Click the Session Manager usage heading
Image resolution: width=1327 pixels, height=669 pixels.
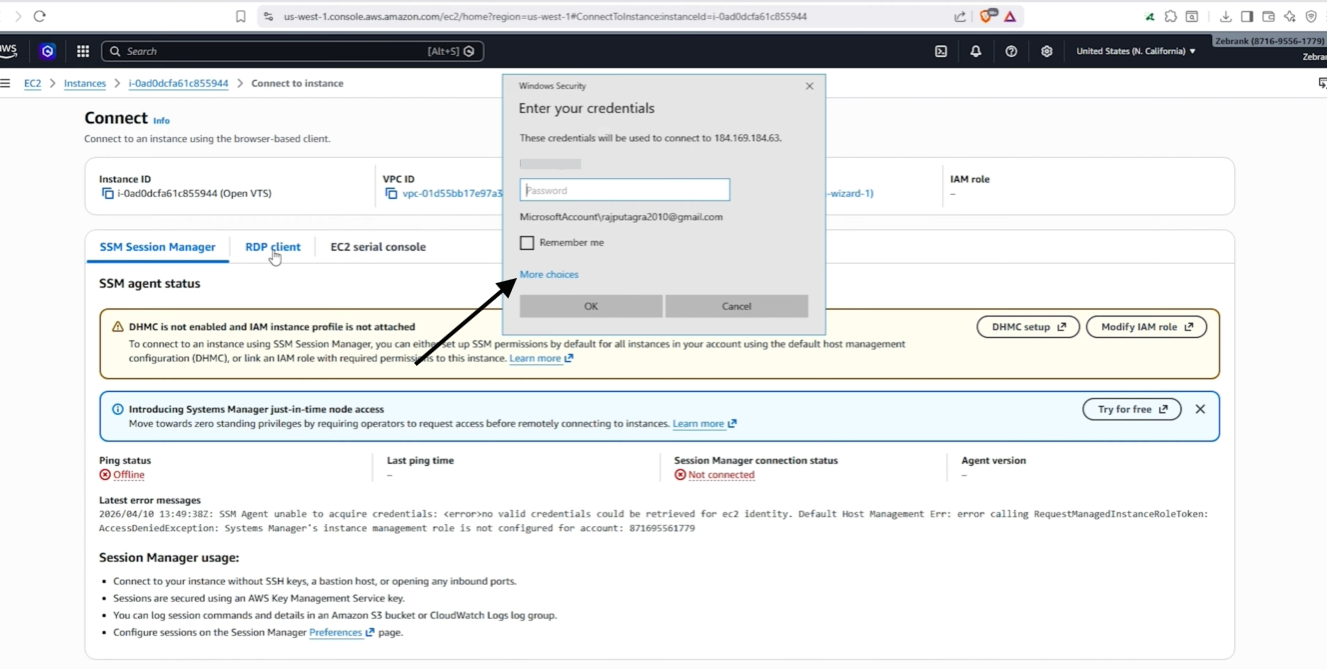pyautogui.click(x=169, y=558)
